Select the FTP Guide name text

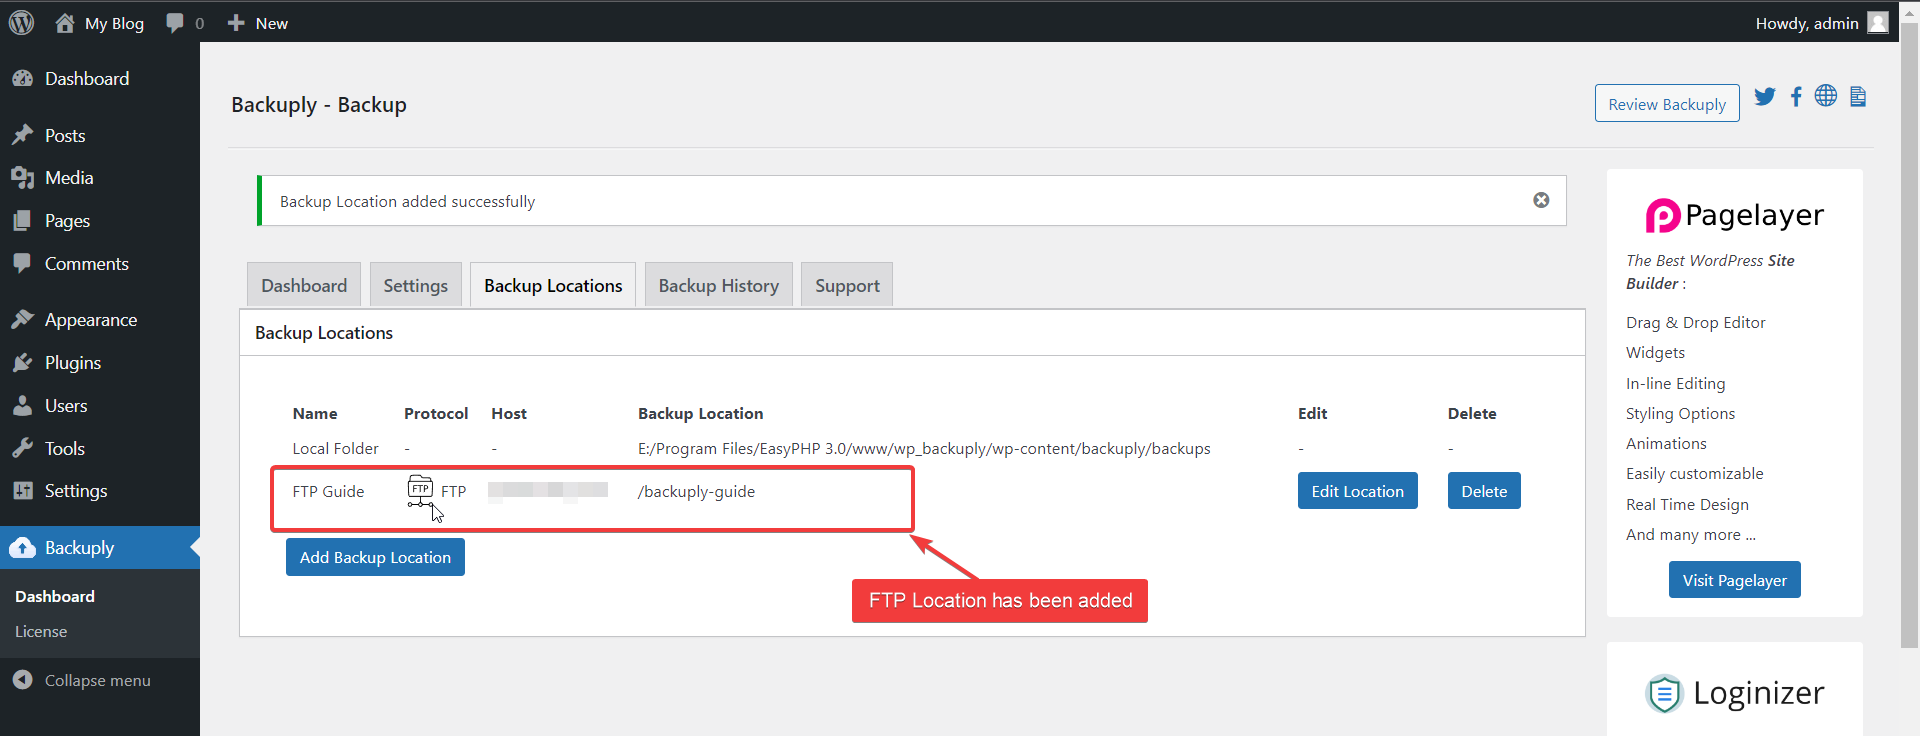coord(328,491)
